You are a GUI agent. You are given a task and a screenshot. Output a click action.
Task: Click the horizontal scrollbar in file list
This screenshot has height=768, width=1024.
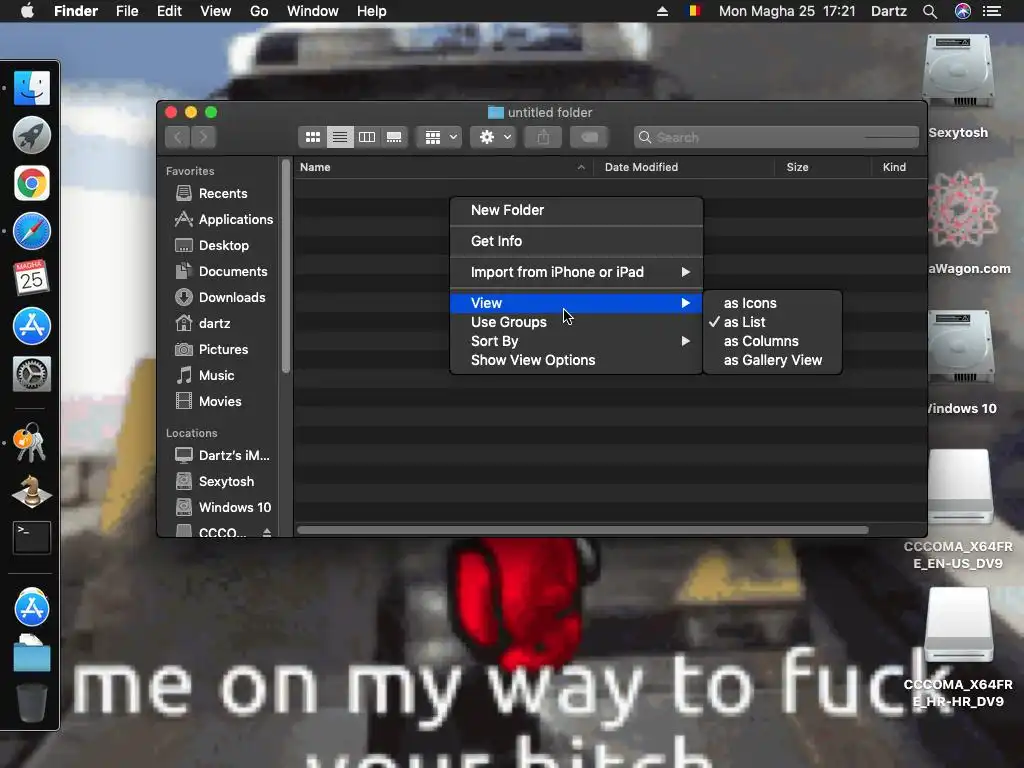click(583, 530)
